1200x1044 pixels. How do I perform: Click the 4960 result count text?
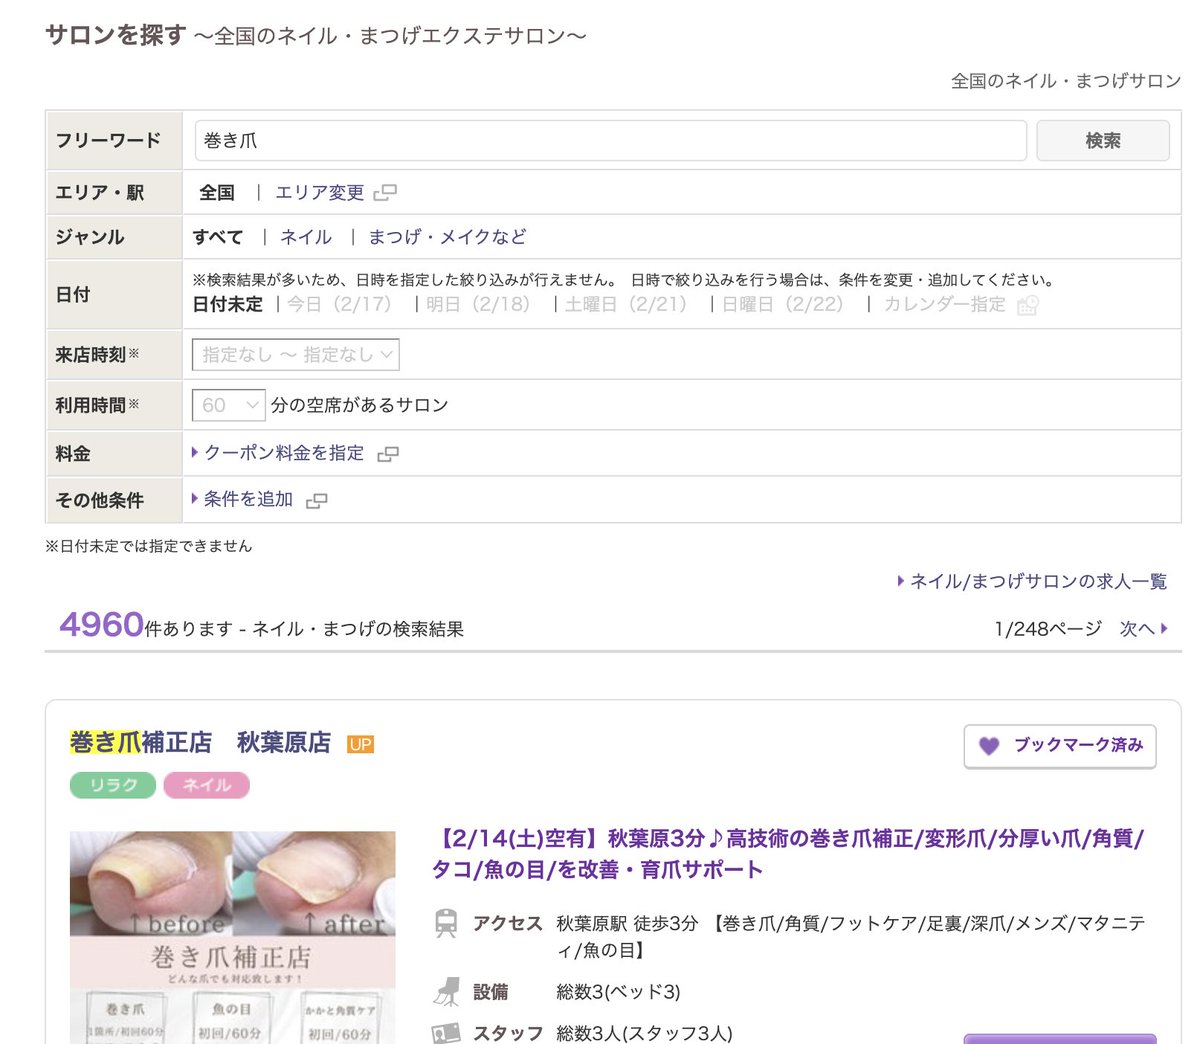point(102,625)
